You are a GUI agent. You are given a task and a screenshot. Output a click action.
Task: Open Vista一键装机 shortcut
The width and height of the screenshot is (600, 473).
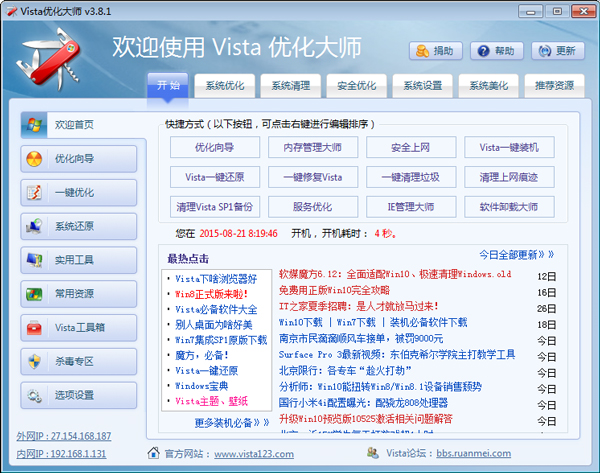pyautogui.click(x=509, y=147)
